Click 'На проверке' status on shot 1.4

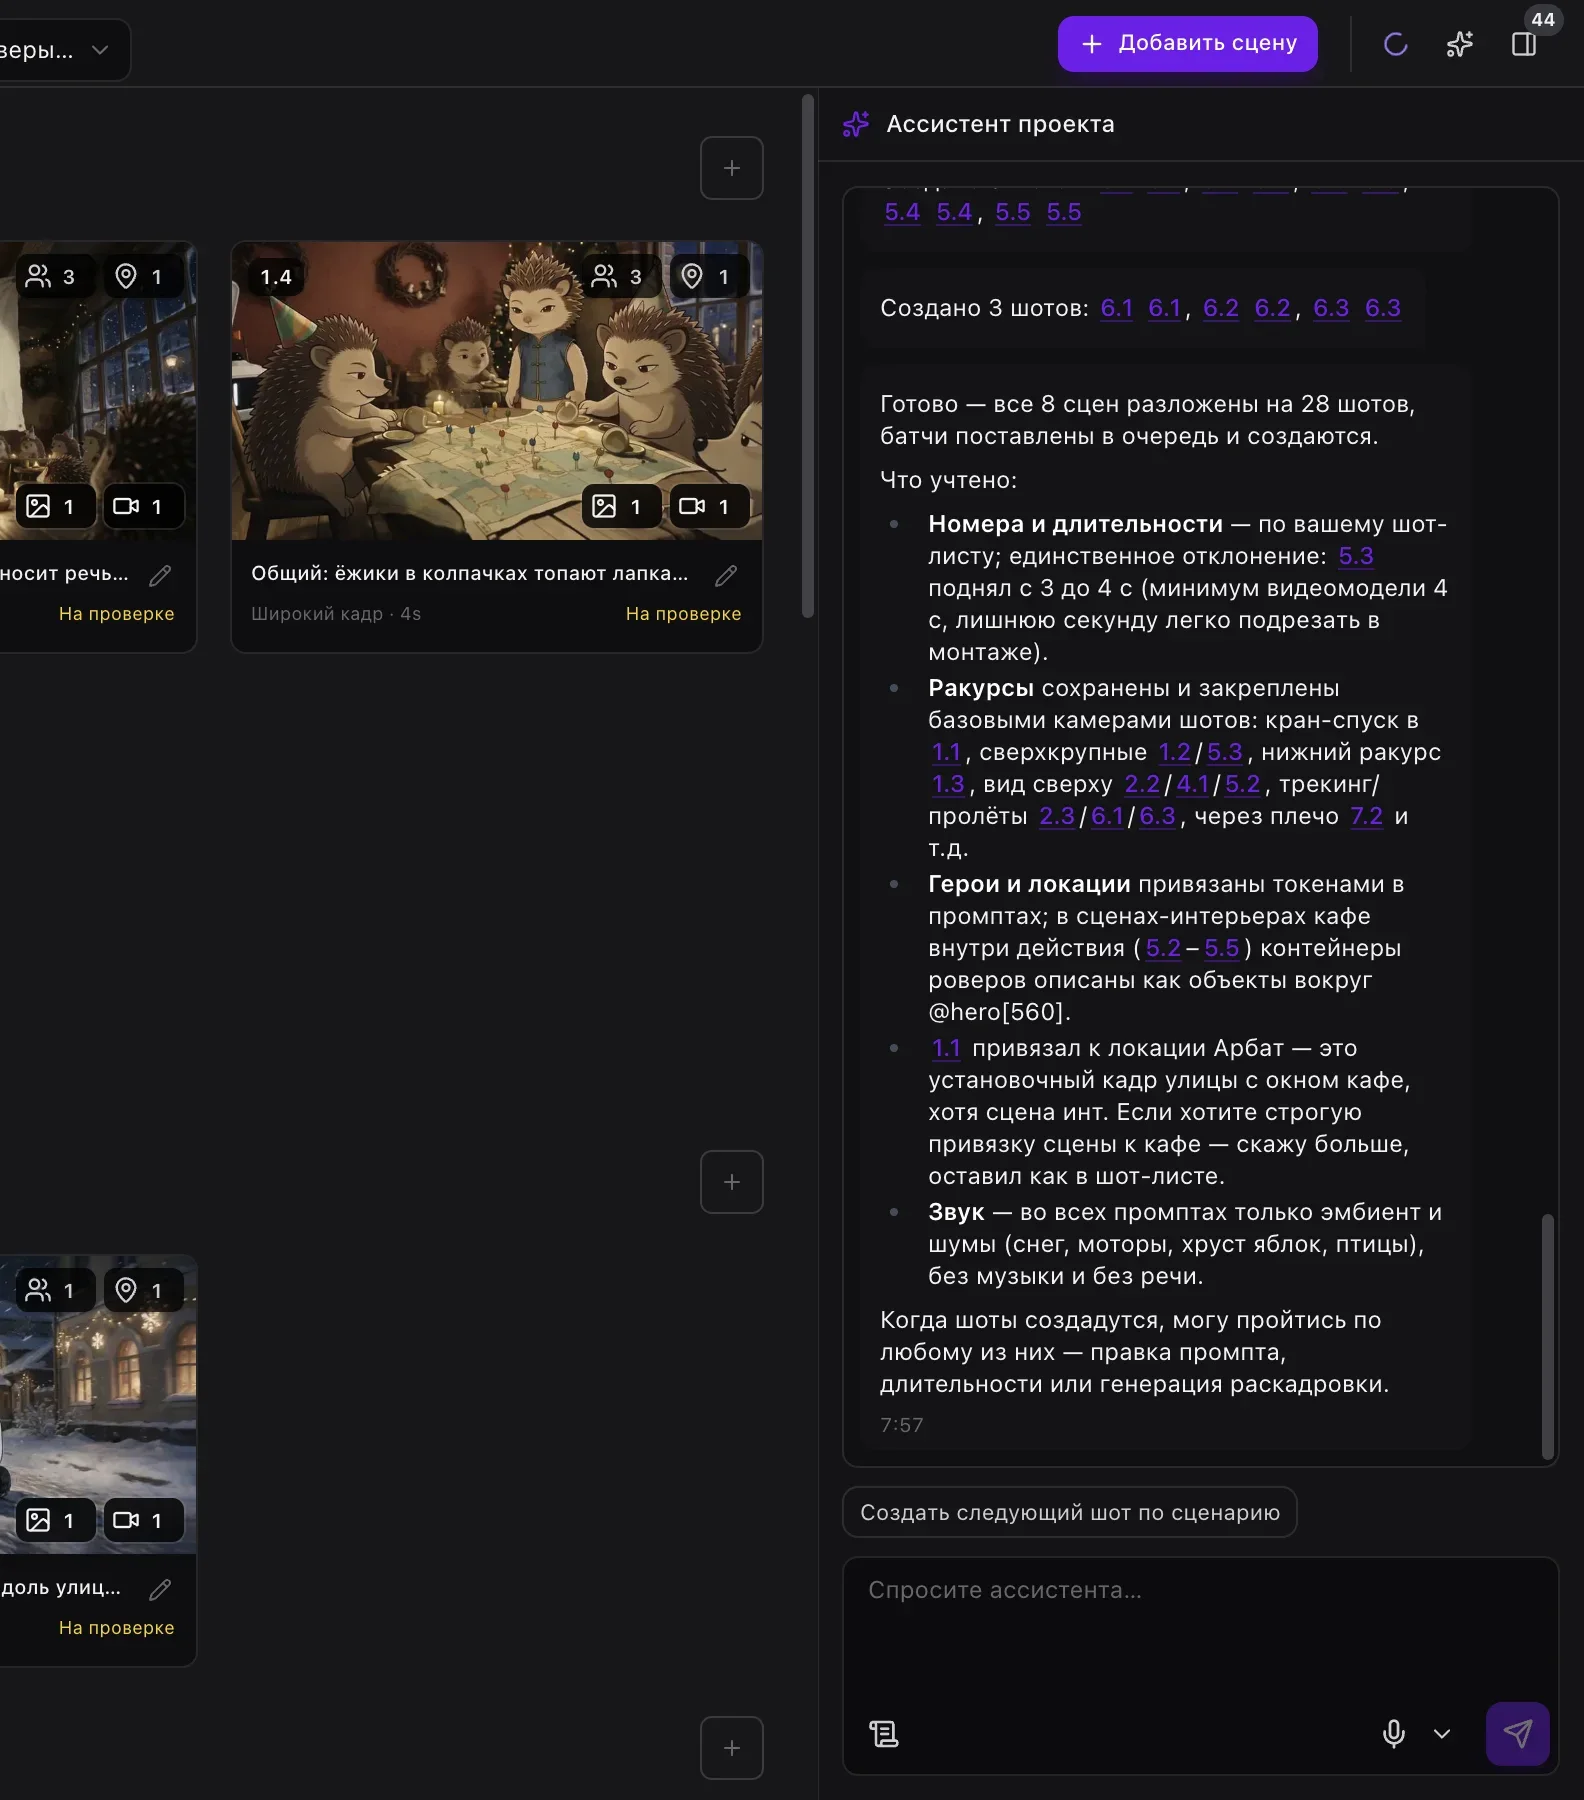coord(683,614)
